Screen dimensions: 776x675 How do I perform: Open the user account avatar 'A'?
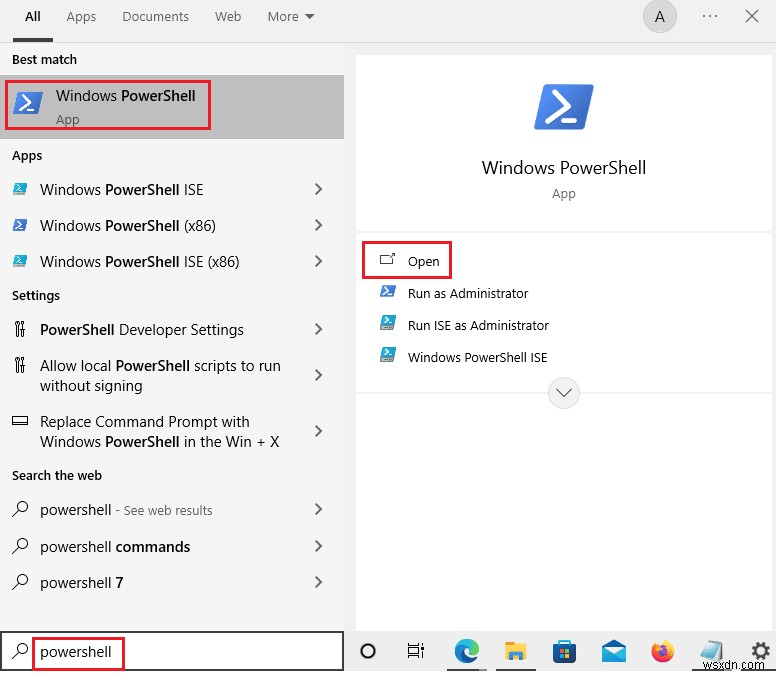659,17
